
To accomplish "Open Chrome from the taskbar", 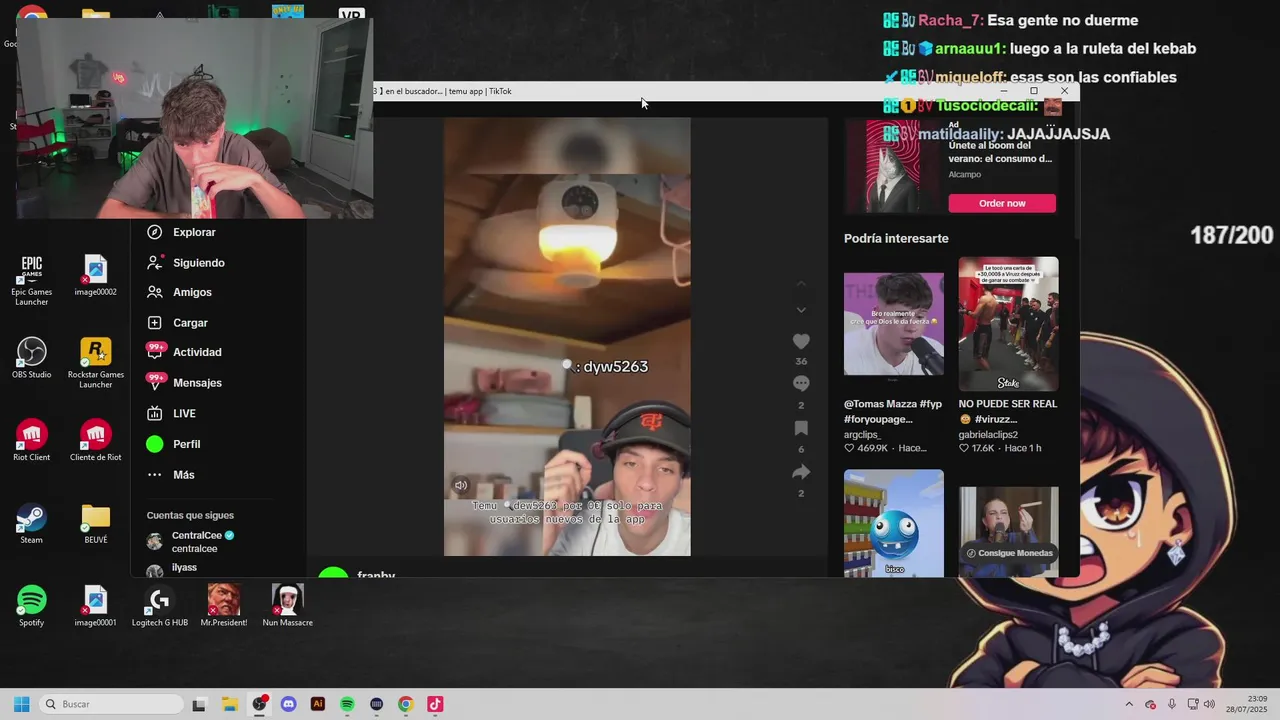I will click(405, 704).
